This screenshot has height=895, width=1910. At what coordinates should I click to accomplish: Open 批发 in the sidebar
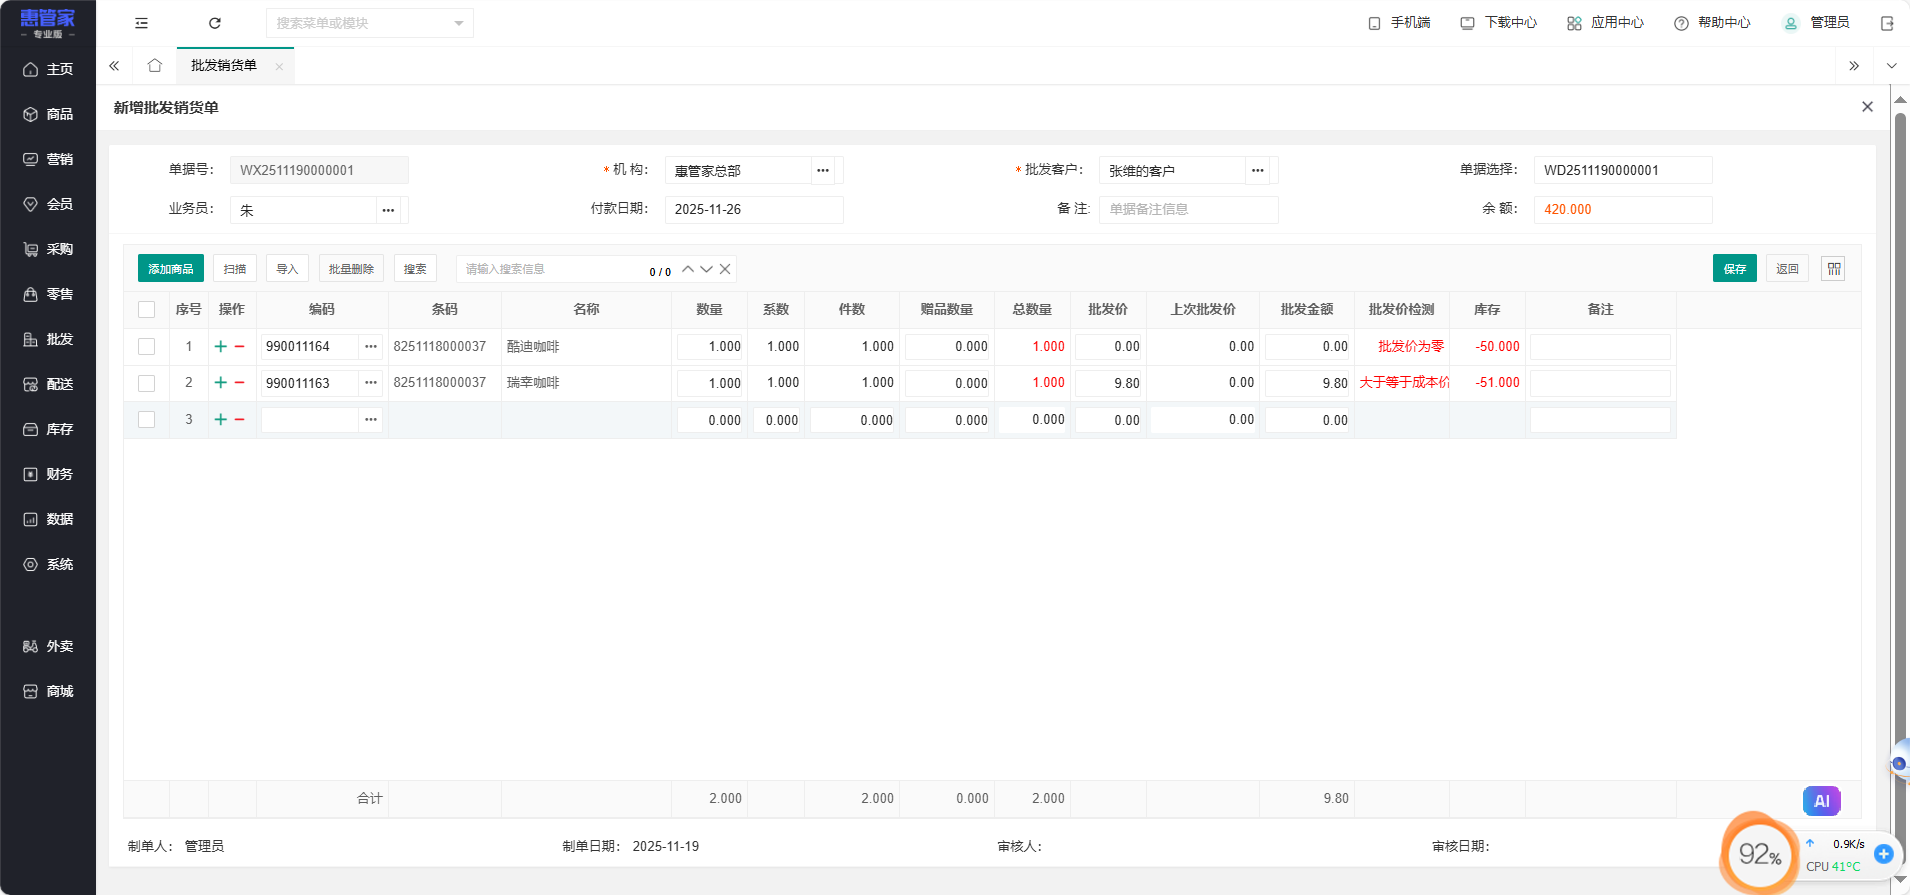(48, 339)
